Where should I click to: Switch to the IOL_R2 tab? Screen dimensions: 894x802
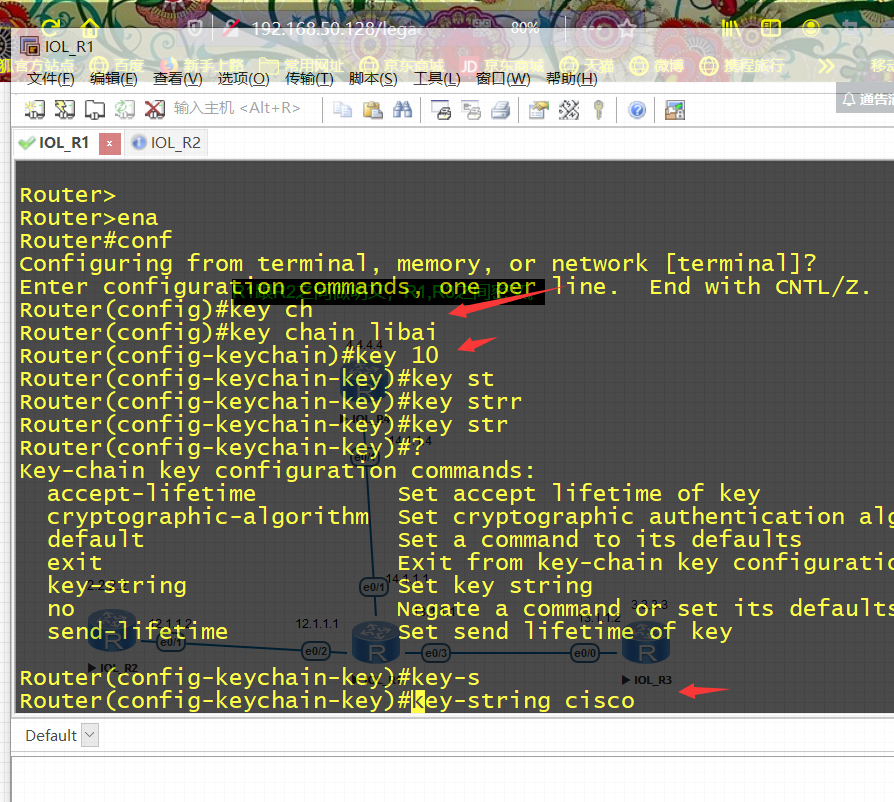(x=166, y=143)
